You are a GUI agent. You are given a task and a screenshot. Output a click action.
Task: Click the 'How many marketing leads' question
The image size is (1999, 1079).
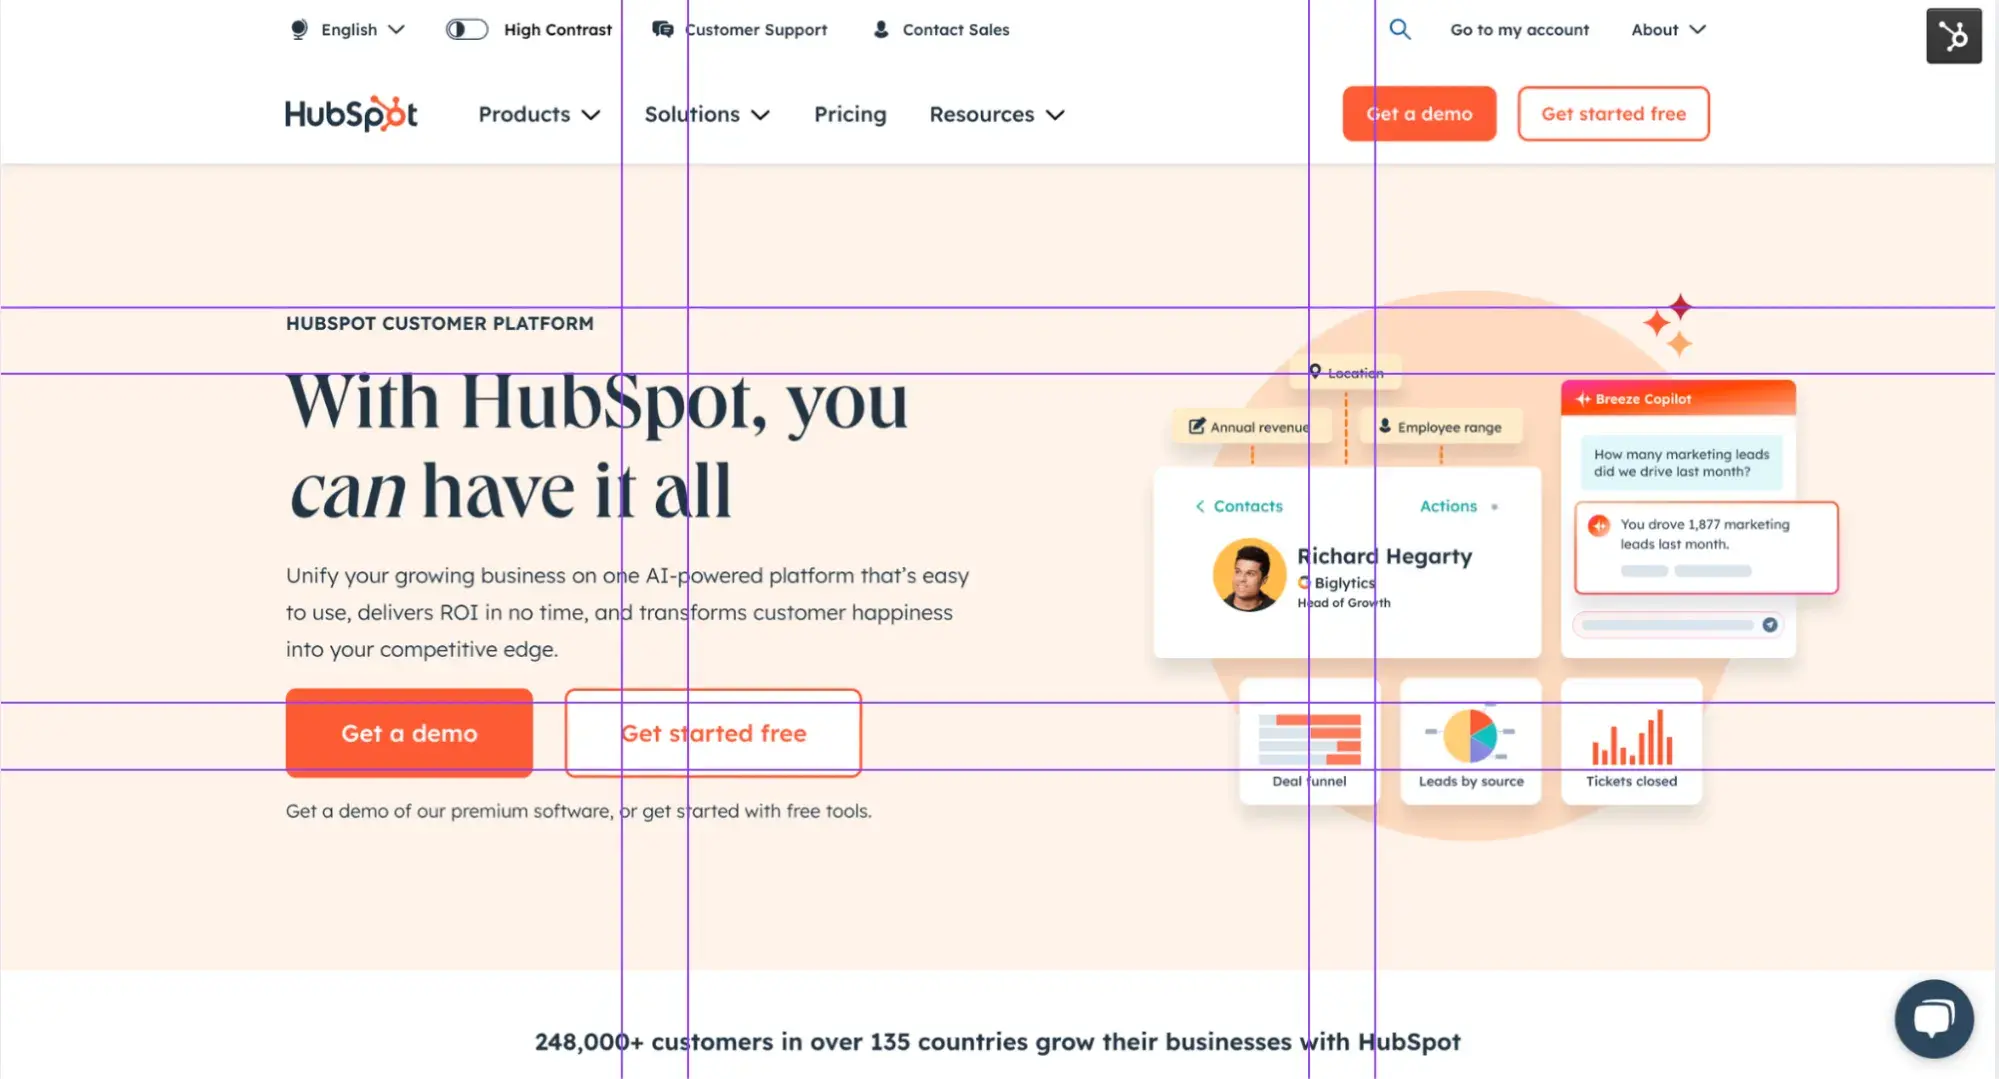[x=1681, y=462]
